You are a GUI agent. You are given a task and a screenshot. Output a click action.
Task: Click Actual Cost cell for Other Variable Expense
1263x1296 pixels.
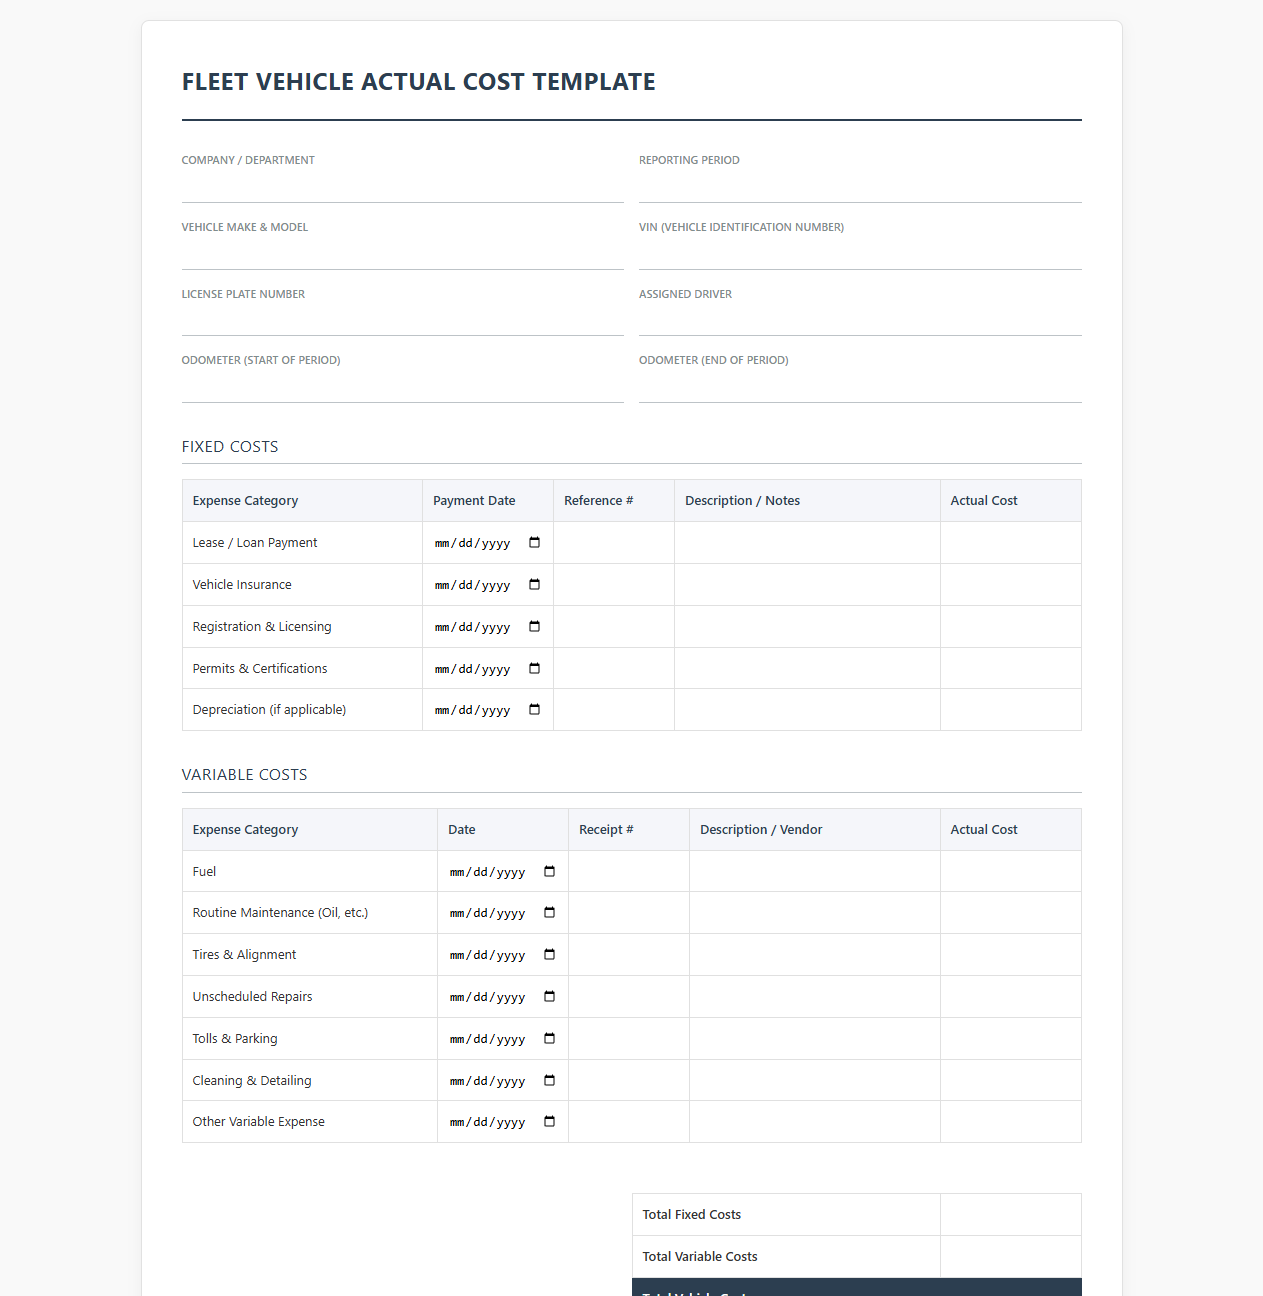1011,1122
